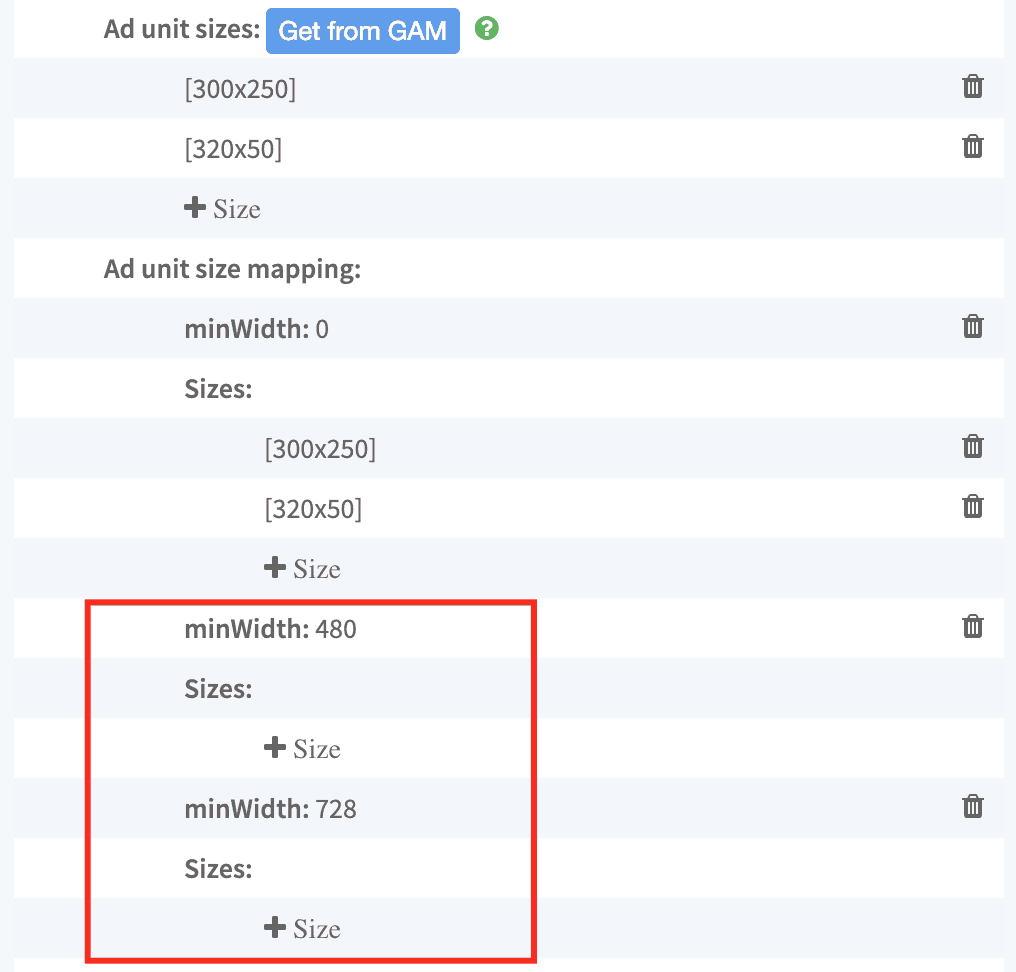1016x972 pixels.
Task: Click the Ad unit sizes label
Action: [x=182, y=30]
